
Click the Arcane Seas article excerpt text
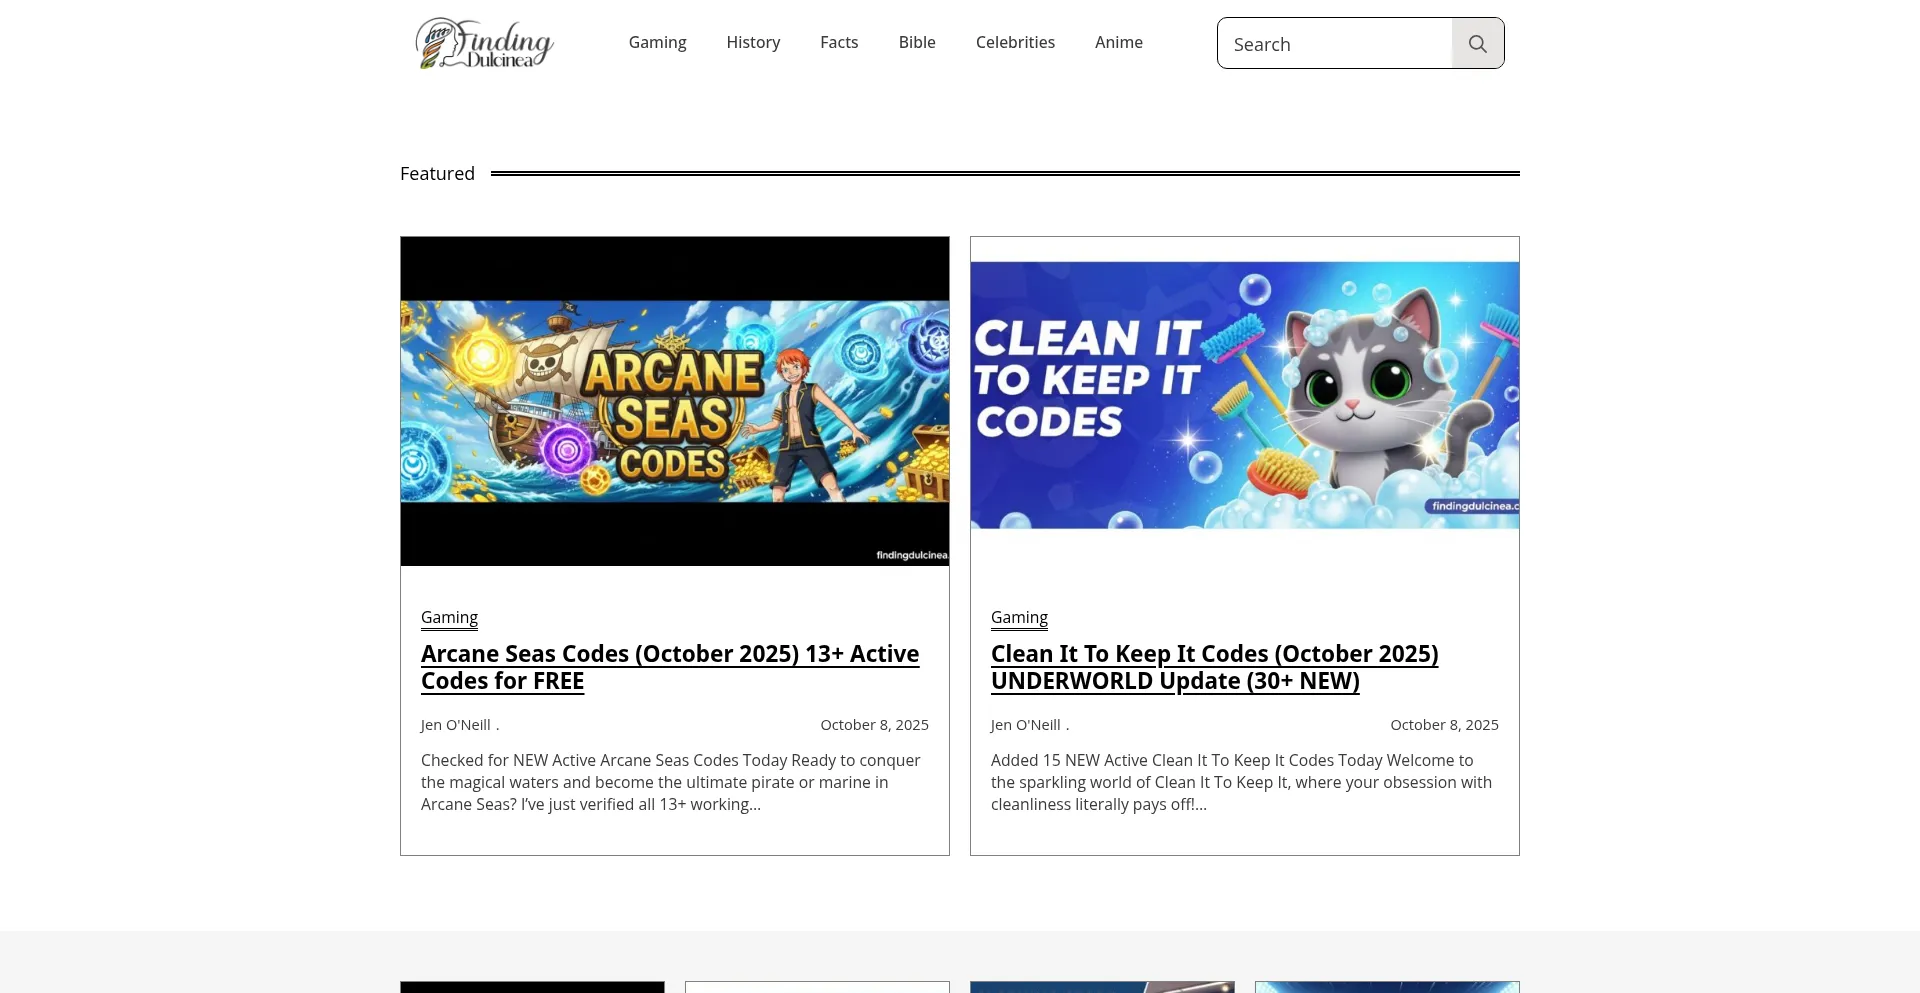coord(670,782)
